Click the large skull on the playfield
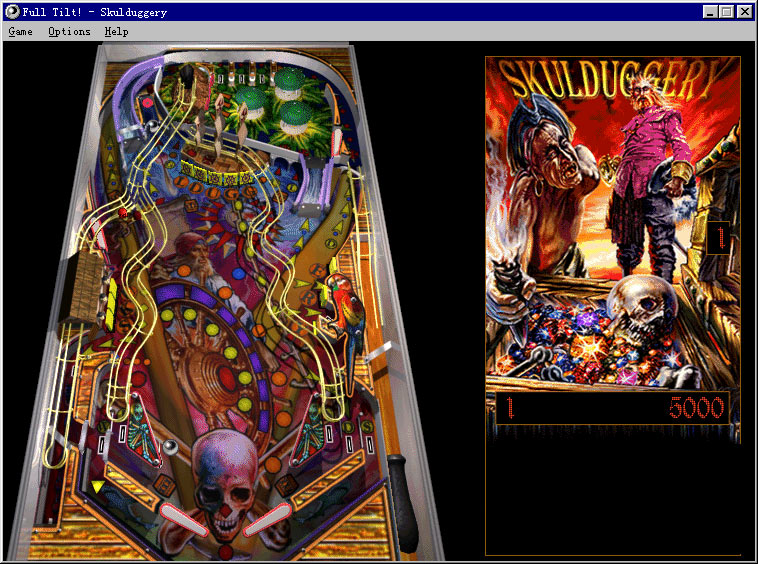Screen dimensions: 758x564 pos(224,483)
